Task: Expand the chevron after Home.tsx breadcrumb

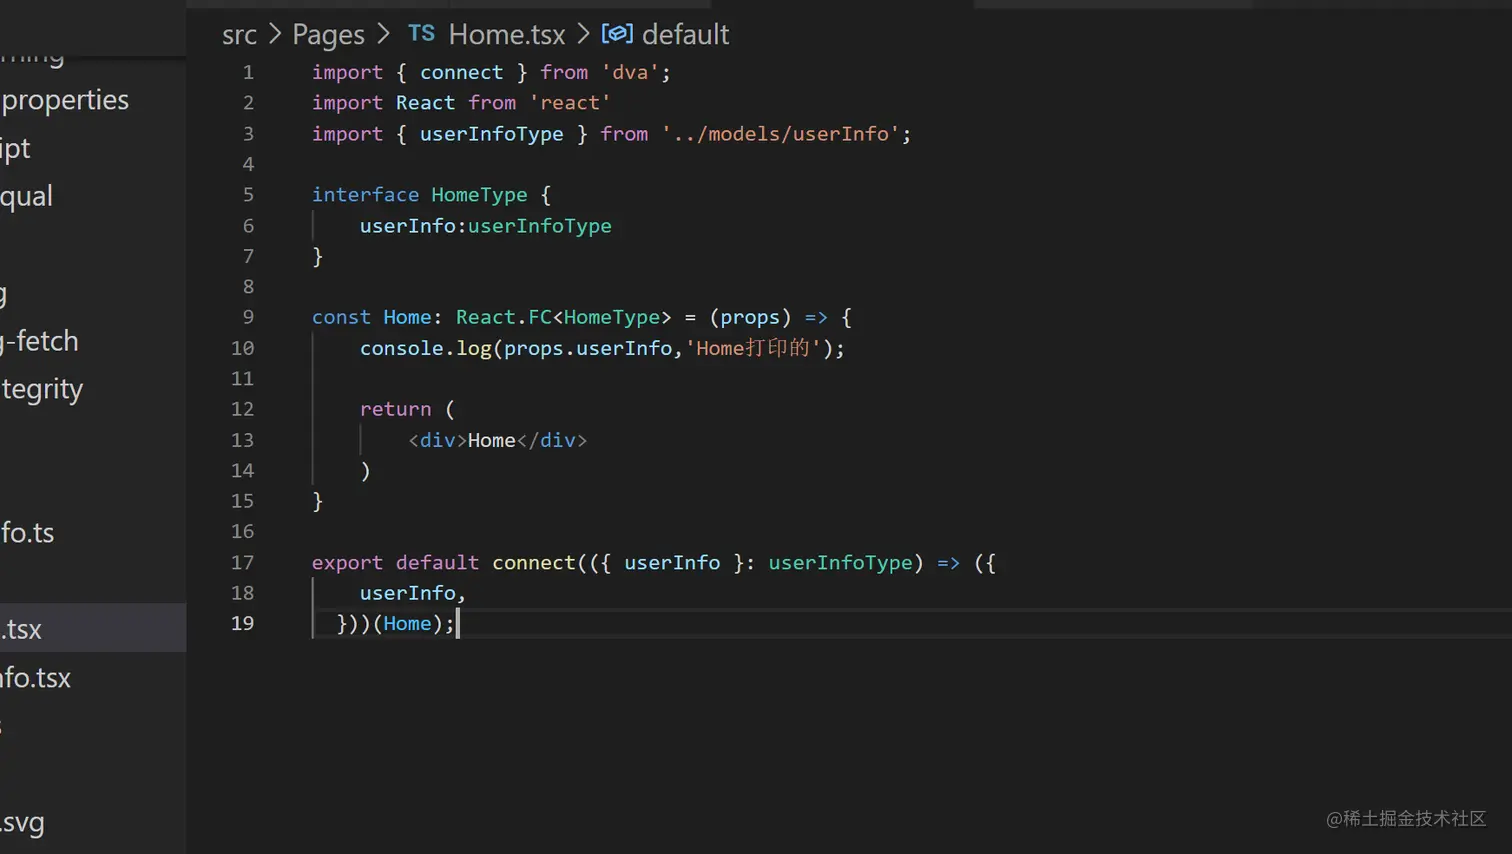Action: point(584,35)
